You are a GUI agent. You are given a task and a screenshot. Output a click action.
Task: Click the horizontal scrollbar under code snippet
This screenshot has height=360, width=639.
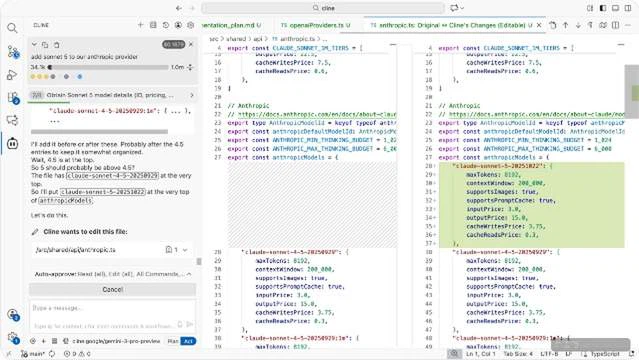(99, 131)
